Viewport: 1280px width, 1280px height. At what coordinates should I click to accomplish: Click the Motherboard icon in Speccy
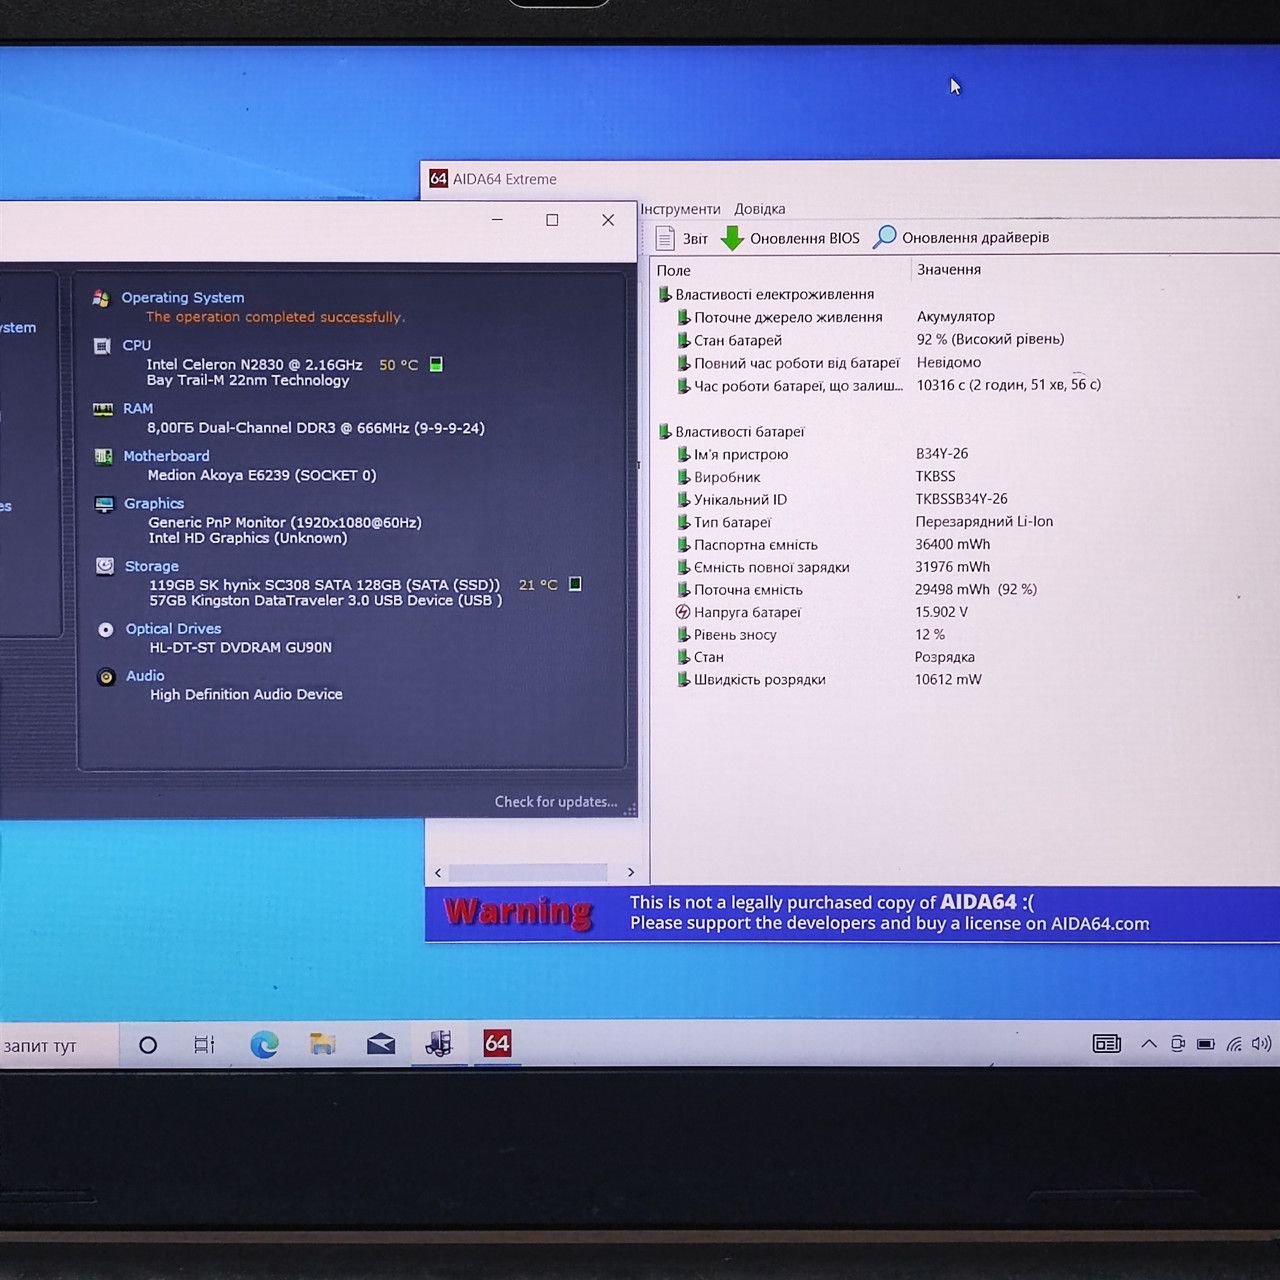(x=103, y=456)
